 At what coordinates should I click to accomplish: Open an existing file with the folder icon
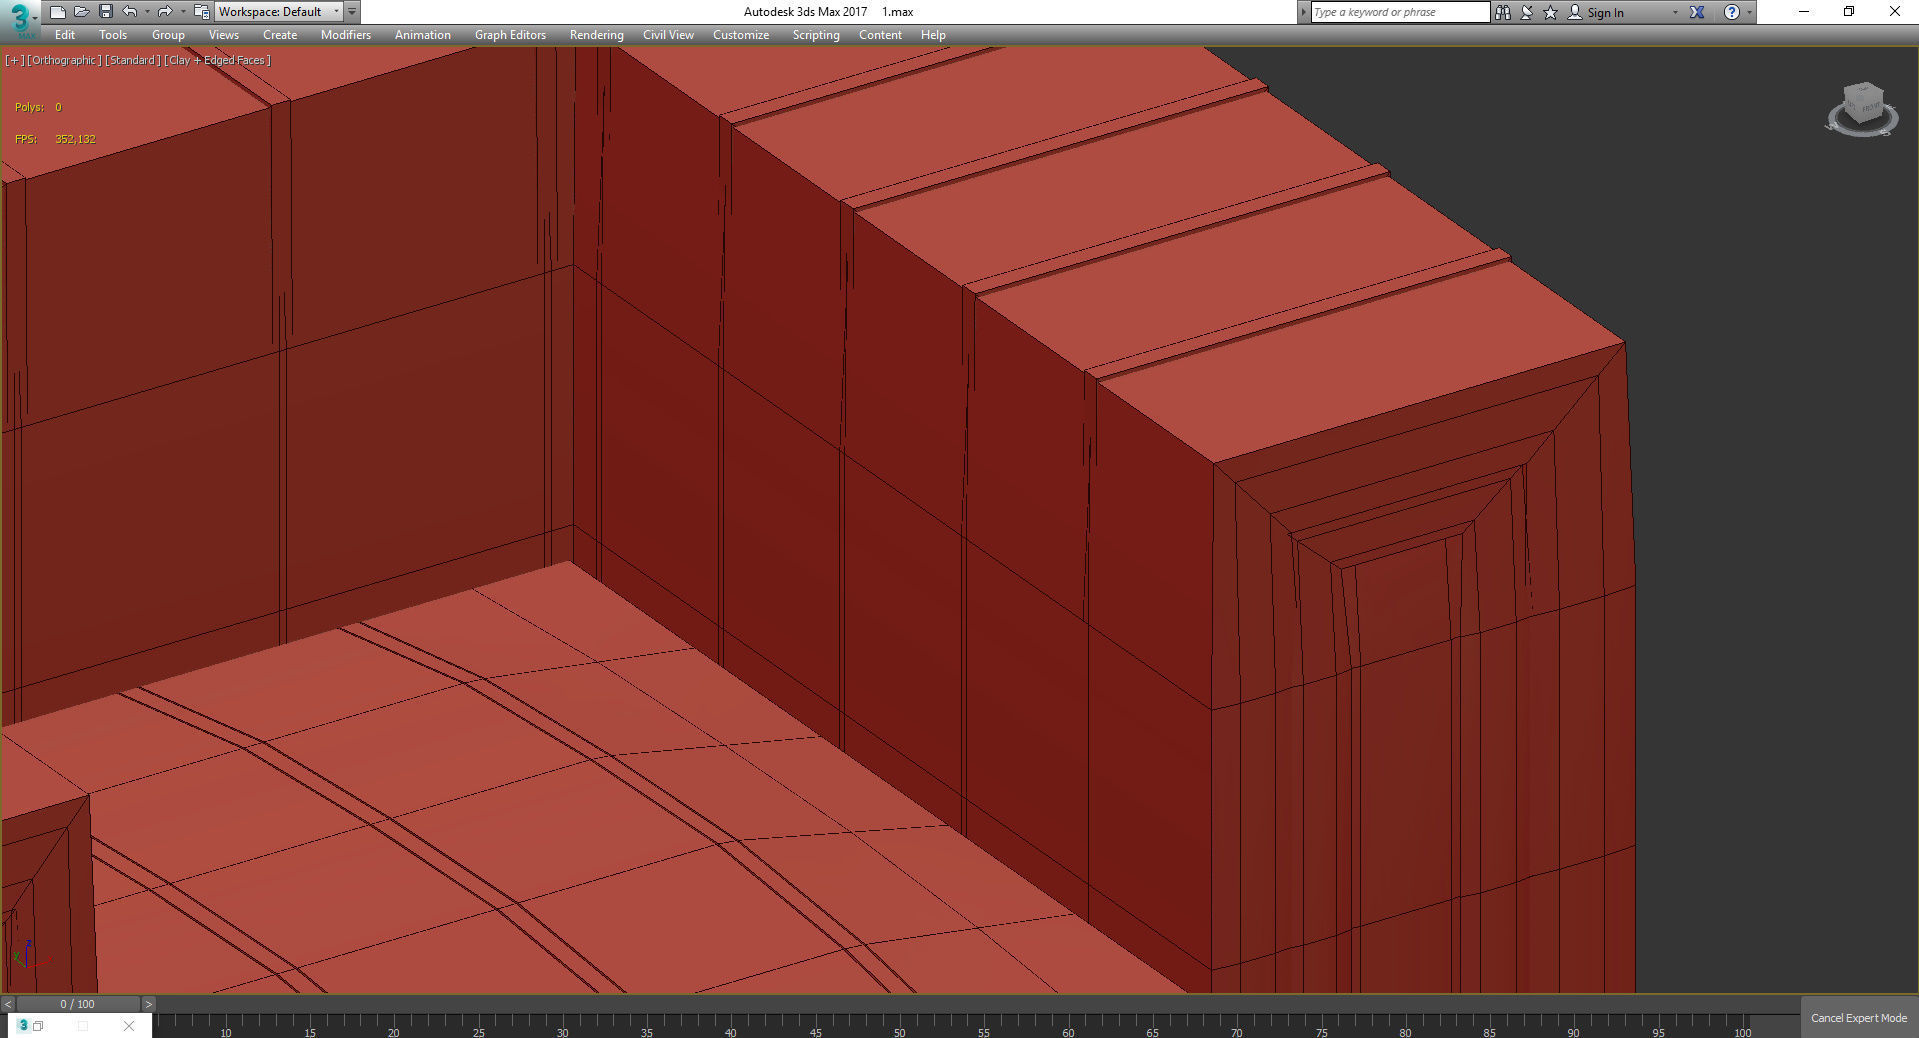pyautogui.click(x=82, y=12)
